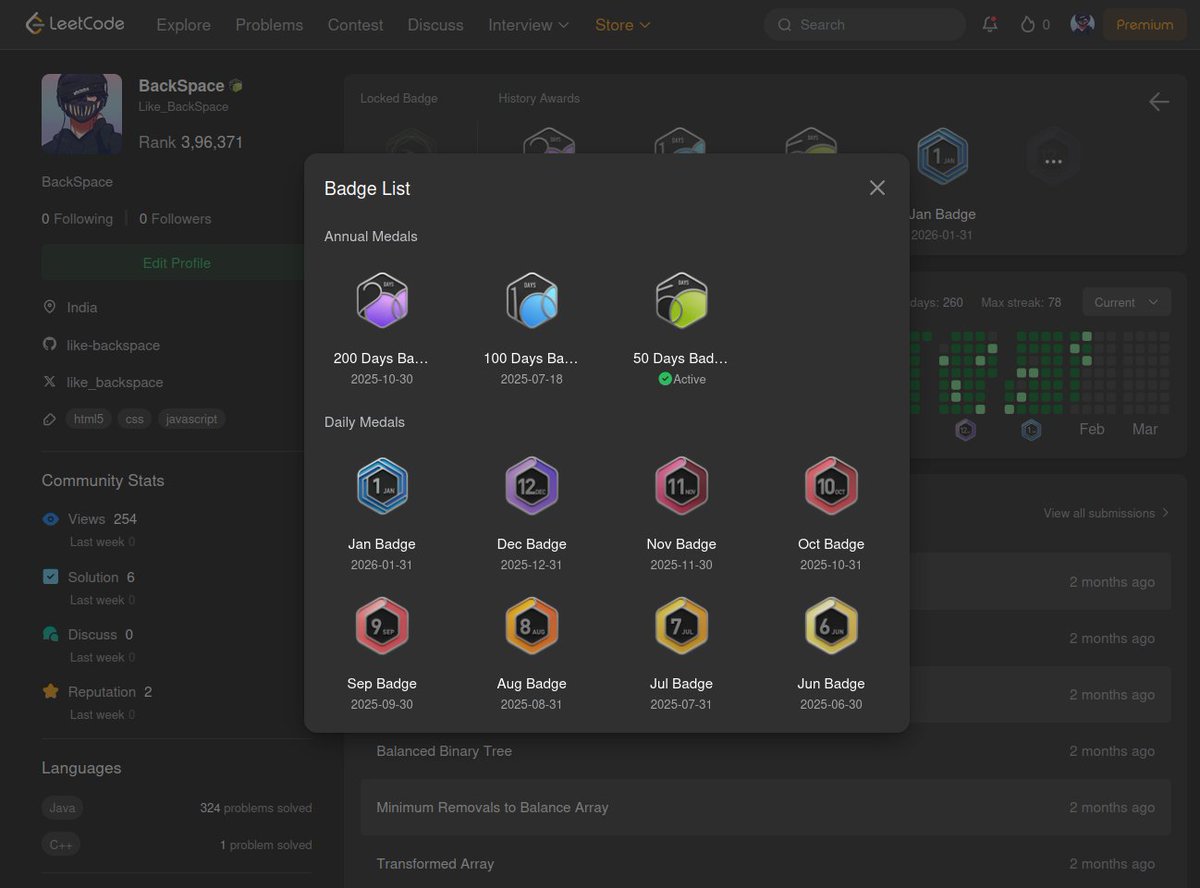Open the like_backspace X profile link

pyautogui.click(x=115, y=382)
